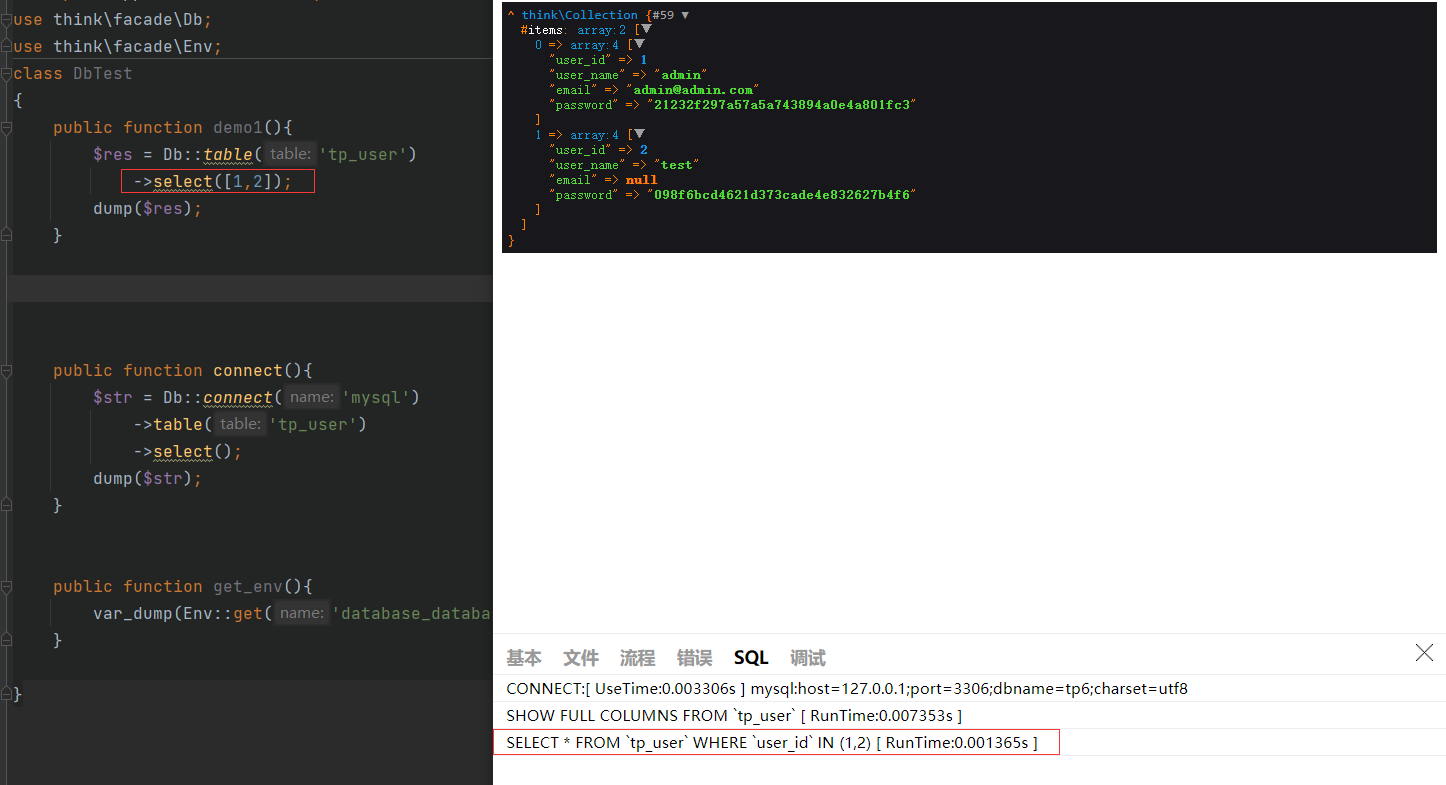
Task: Click the class DbTest declaration
Action: tap(73, 73)
